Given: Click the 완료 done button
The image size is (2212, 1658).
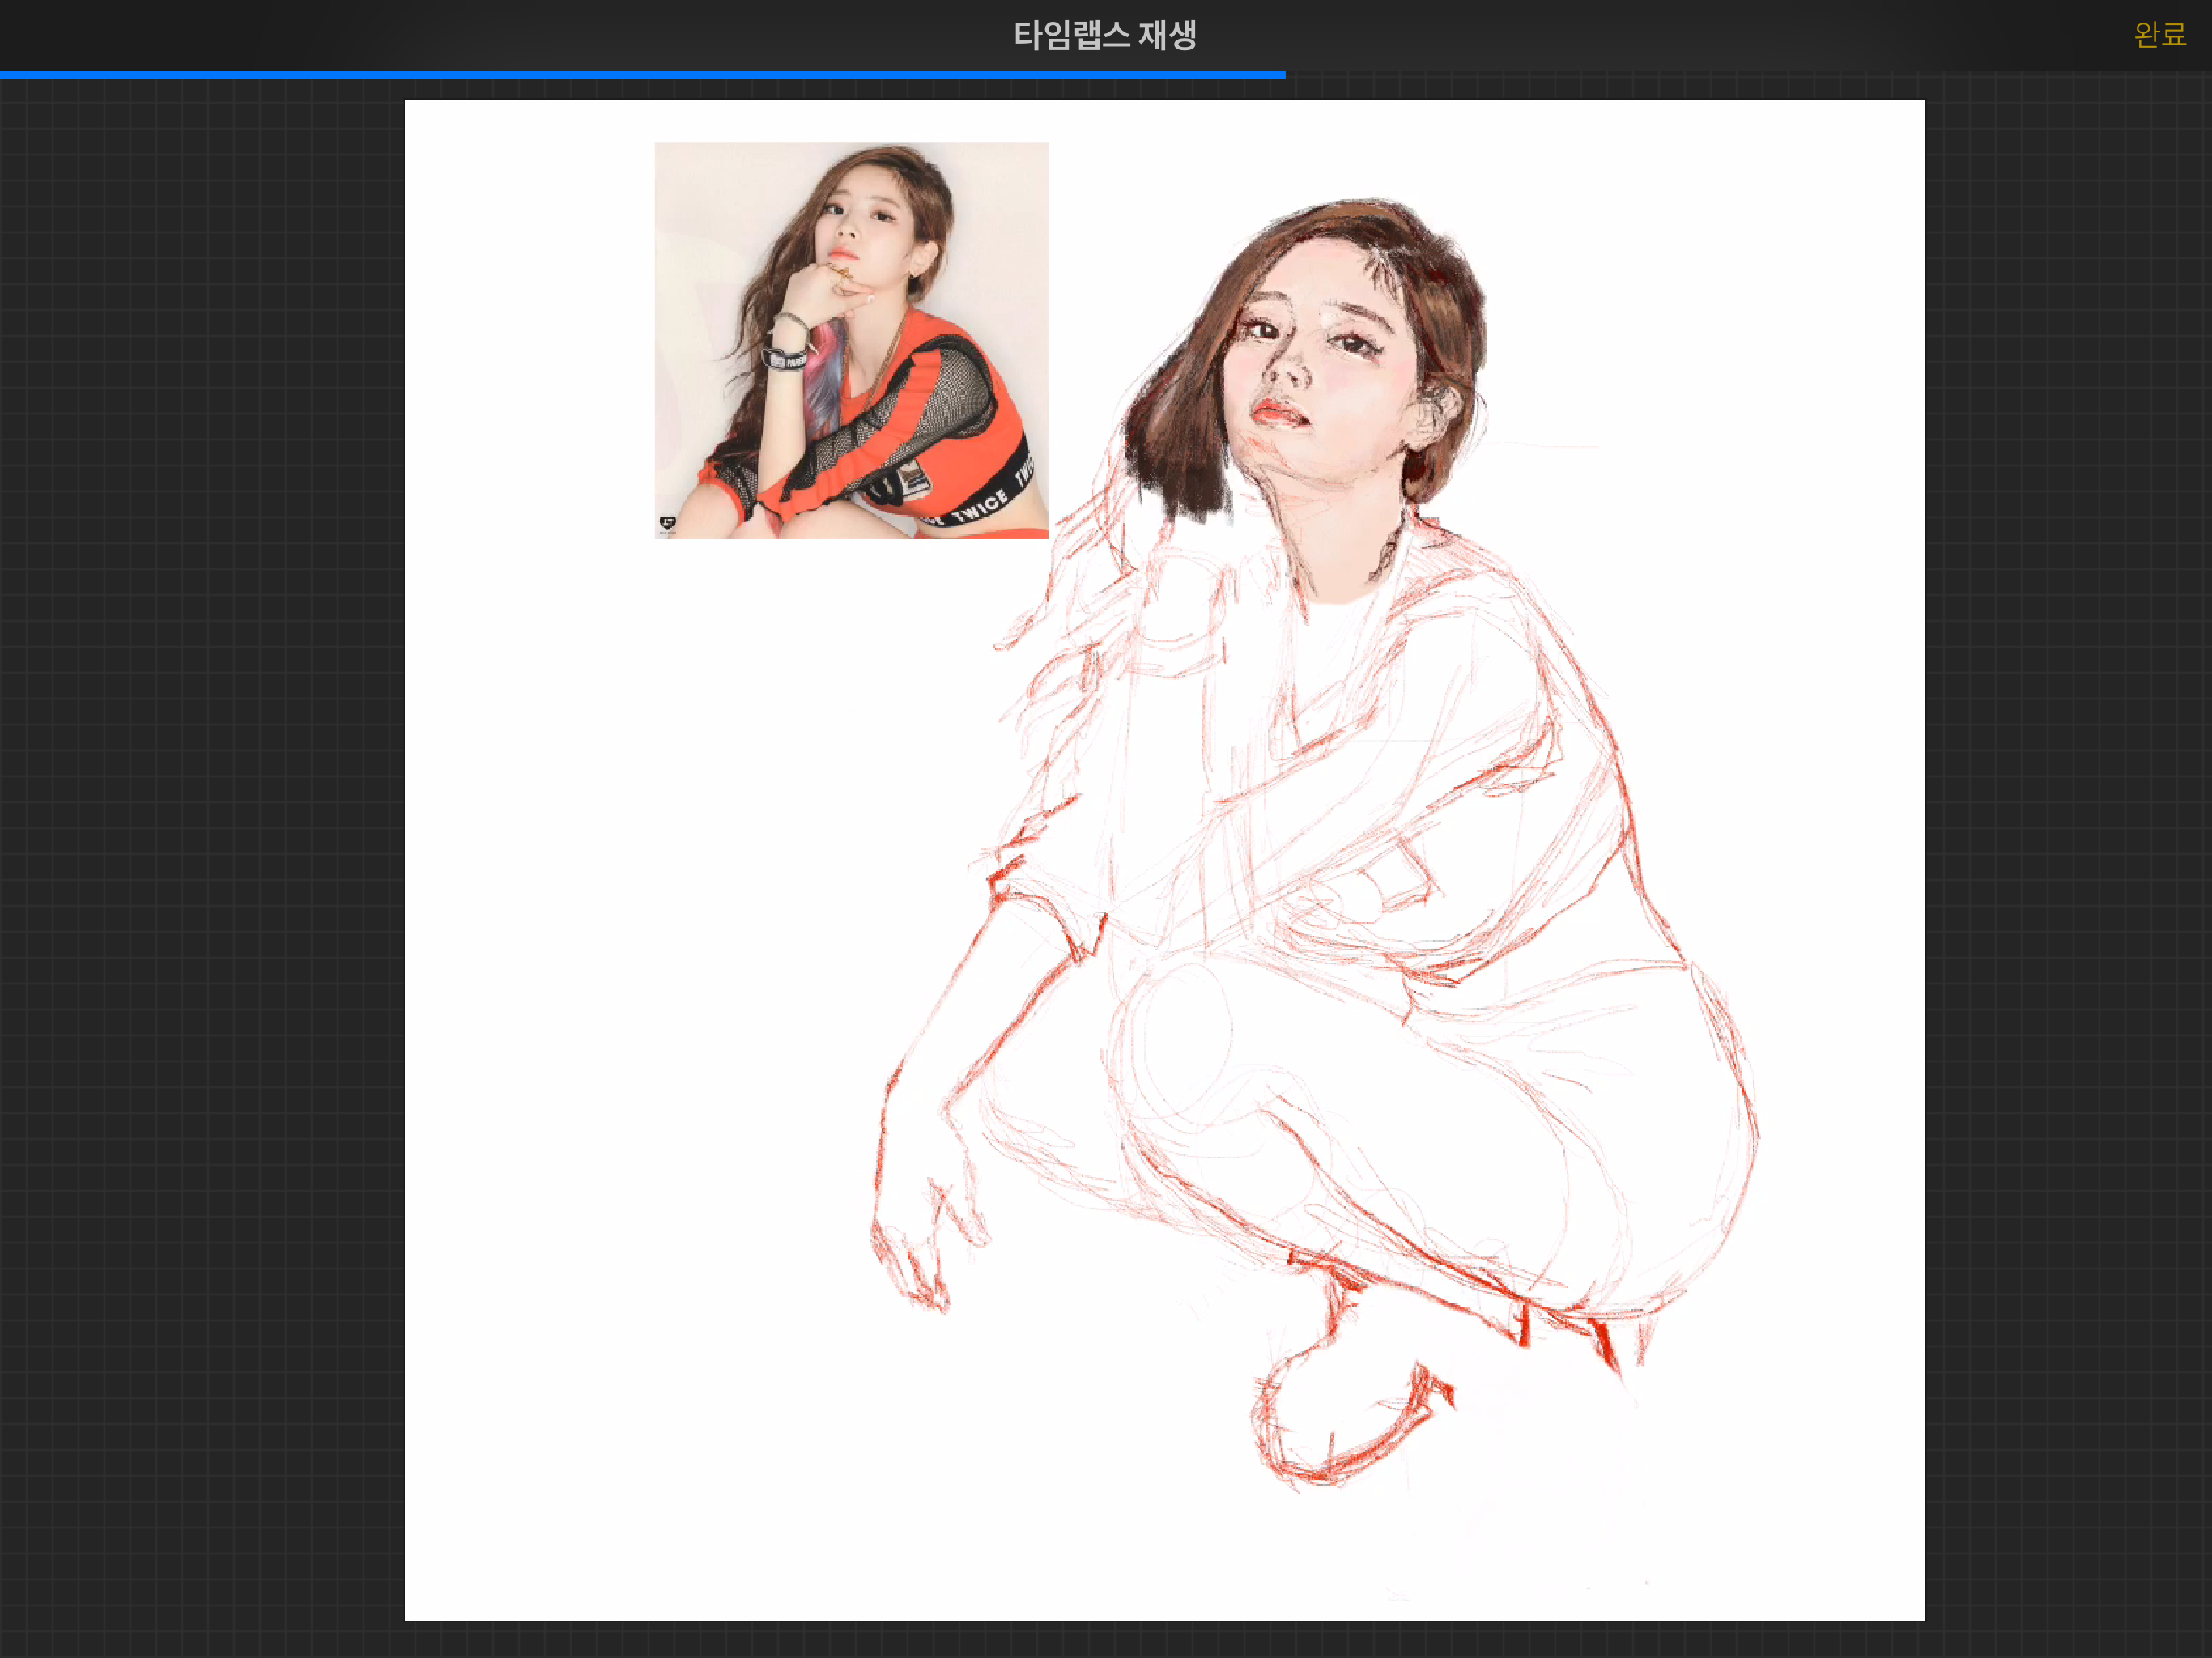Looking at the screenshot, I should point(2159,35).
